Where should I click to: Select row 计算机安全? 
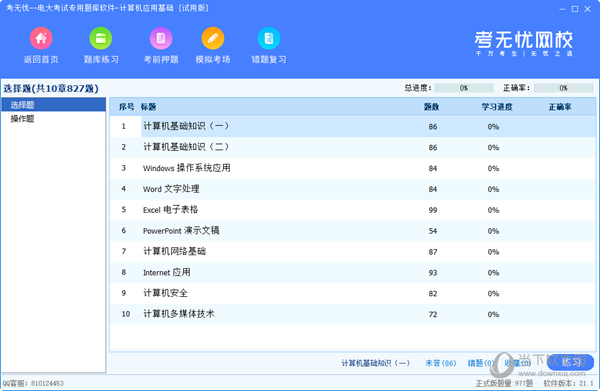pyautogui.click(x=353, y=293)
